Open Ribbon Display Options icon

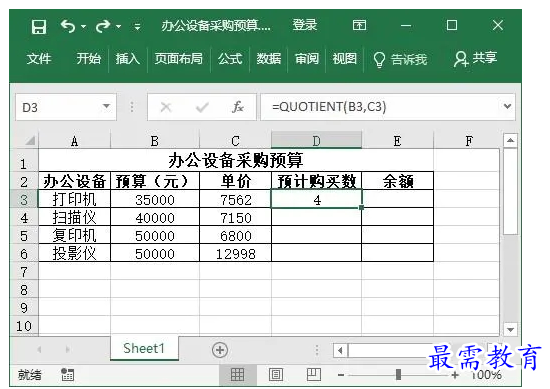point(359,25)
